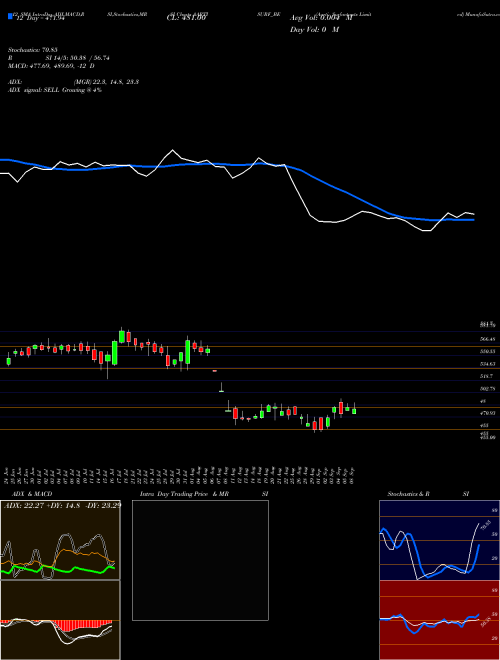Click the 'Avg Vol: 0.004 M' reading
The image size is (500, 660).
pyautogui.click(x=320, y=18)
